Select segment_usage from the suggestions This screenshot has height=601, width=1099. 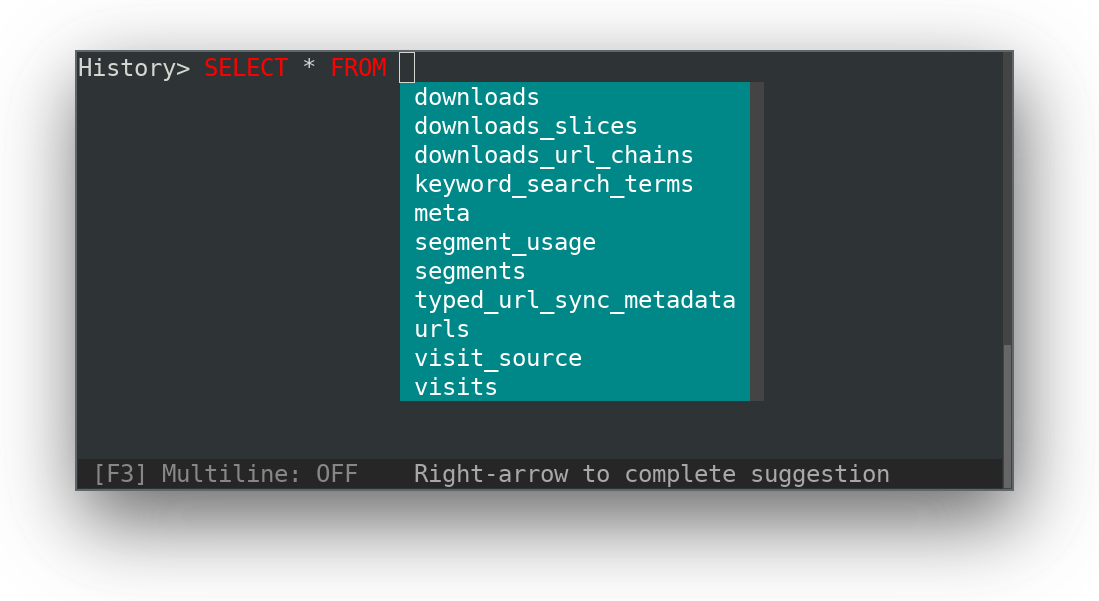click(575, 242)
